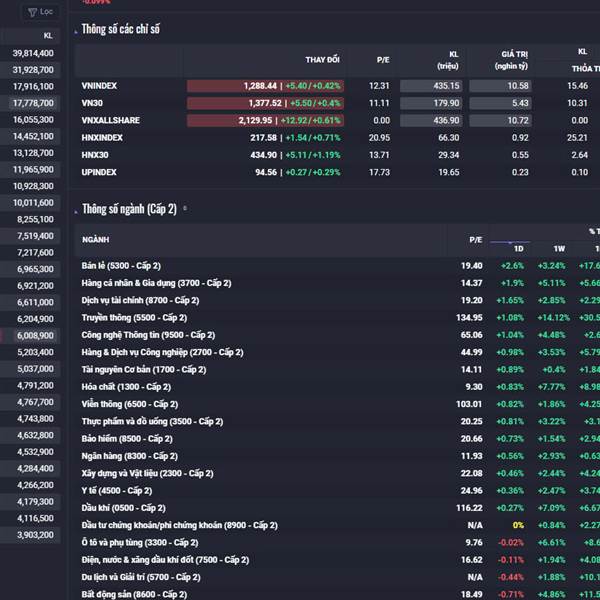This screenshot has height=600, width=600.
Task: Select Bán lẻ 1D value +2.6%
Action: [512, 266]
